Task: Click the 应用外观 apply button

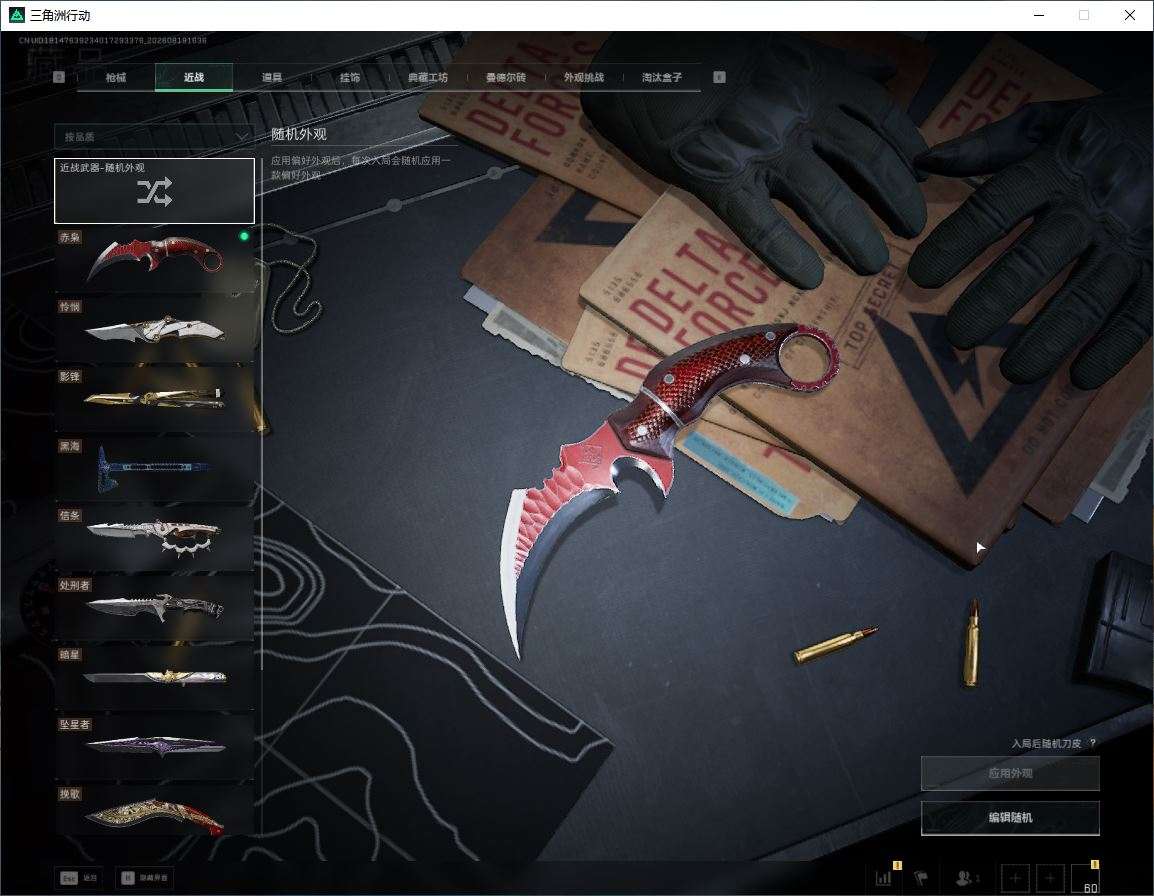Action: click(x=1010, y=773)
